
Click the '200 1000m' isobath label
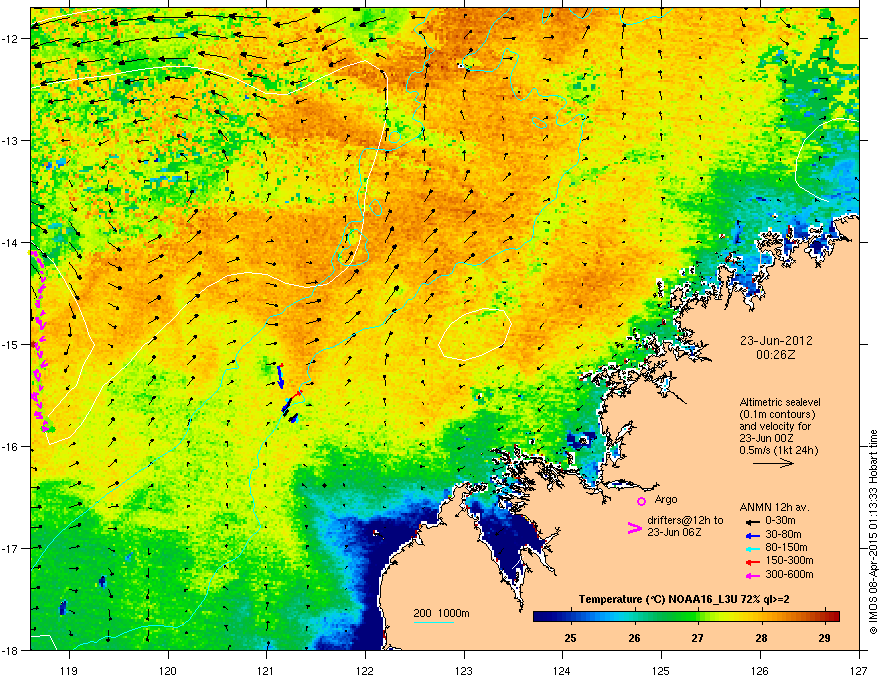tap(441, 613)
